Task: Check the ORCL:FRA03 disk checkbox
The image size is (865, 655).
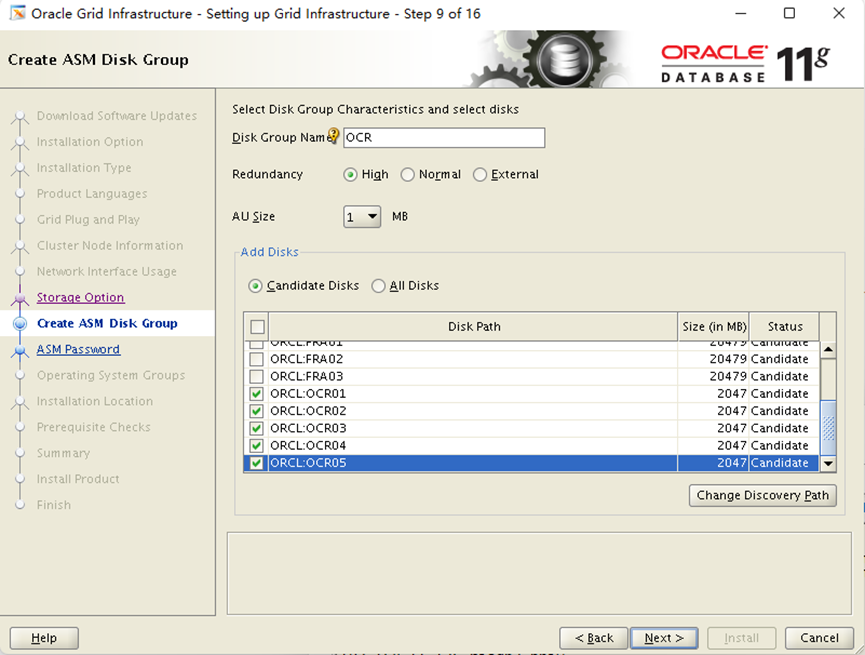Action: click(257, 376)
